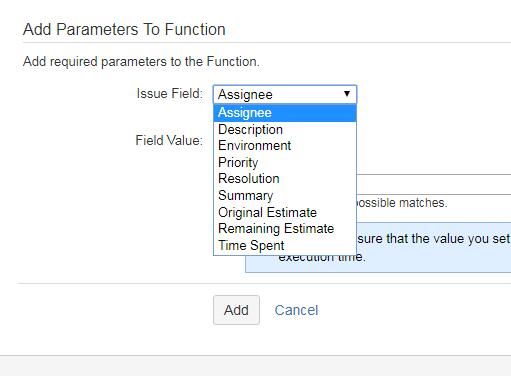The width and height of the screenshot is (511, 376).
Task: Click the Add Parameters To Function heading
Action: point(124,29)
